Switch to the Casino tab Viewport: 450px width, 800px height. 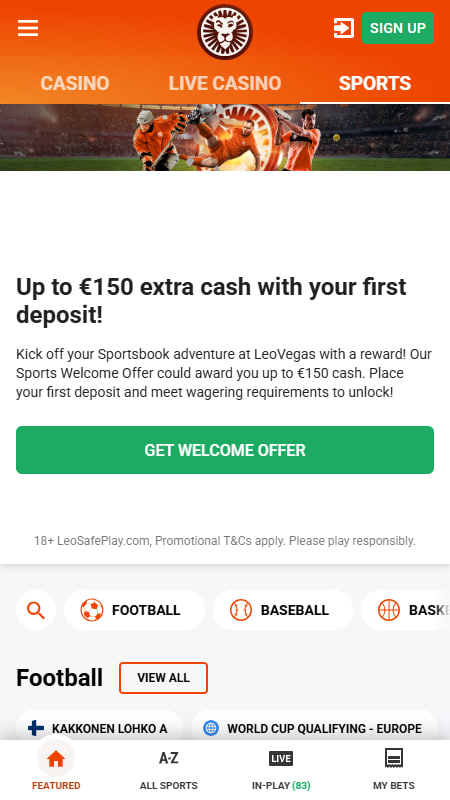[x=75, y=83]
